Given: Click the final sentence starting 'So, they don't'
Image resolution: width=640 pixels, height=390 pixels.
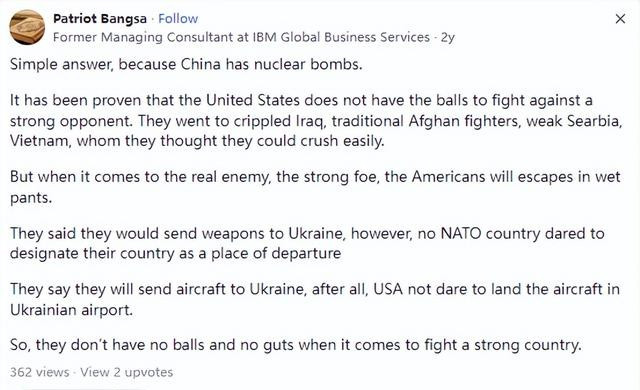Looking at the screenshot, I should click(296, 345).
